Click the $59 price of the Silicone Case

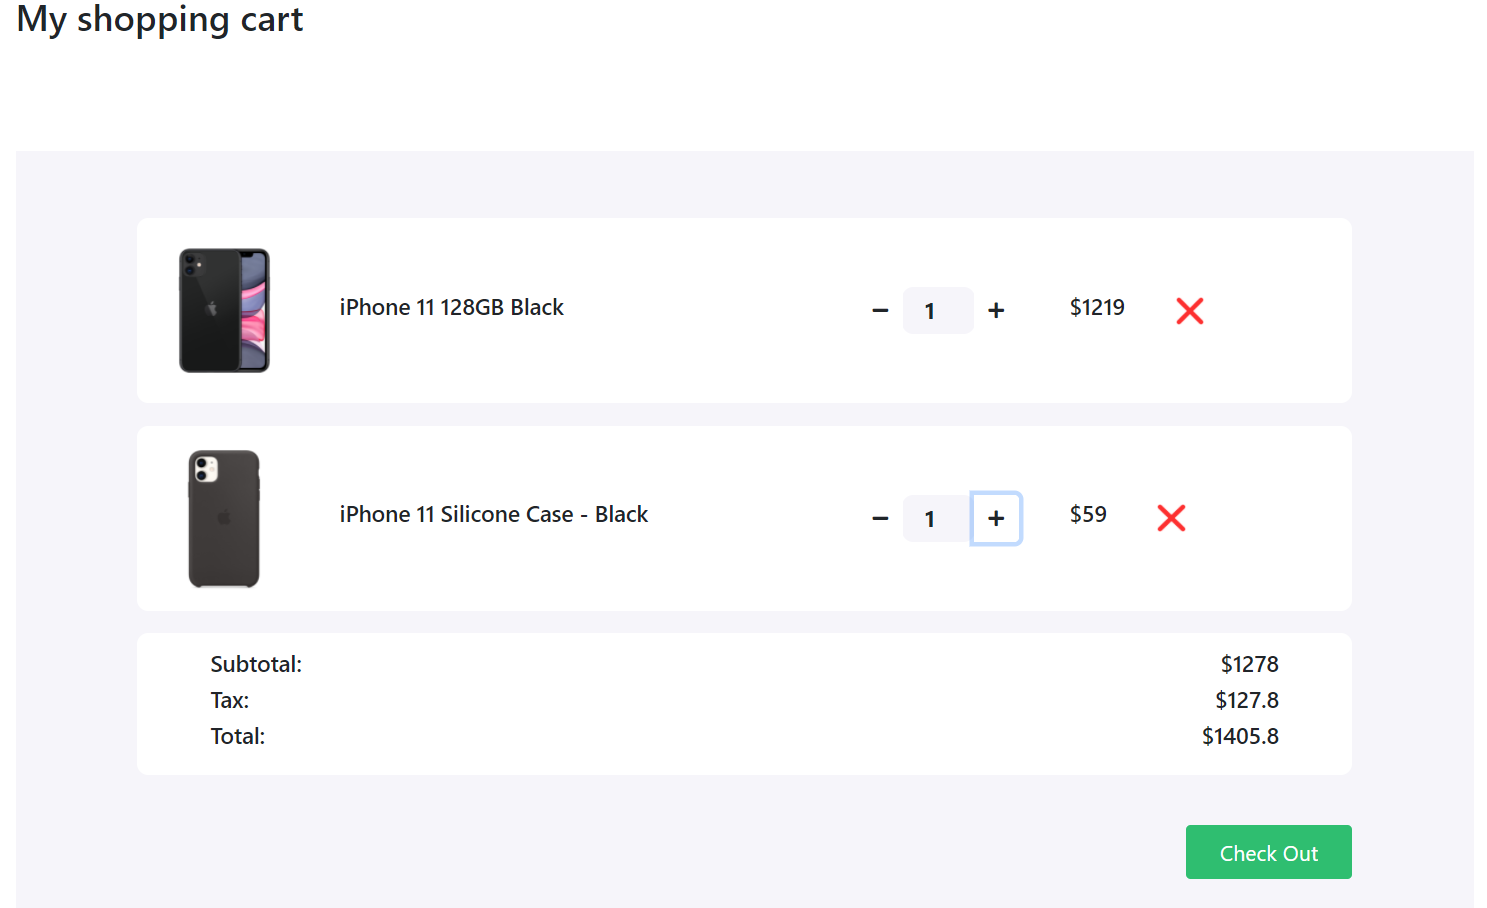click(x=1088, y=514)
